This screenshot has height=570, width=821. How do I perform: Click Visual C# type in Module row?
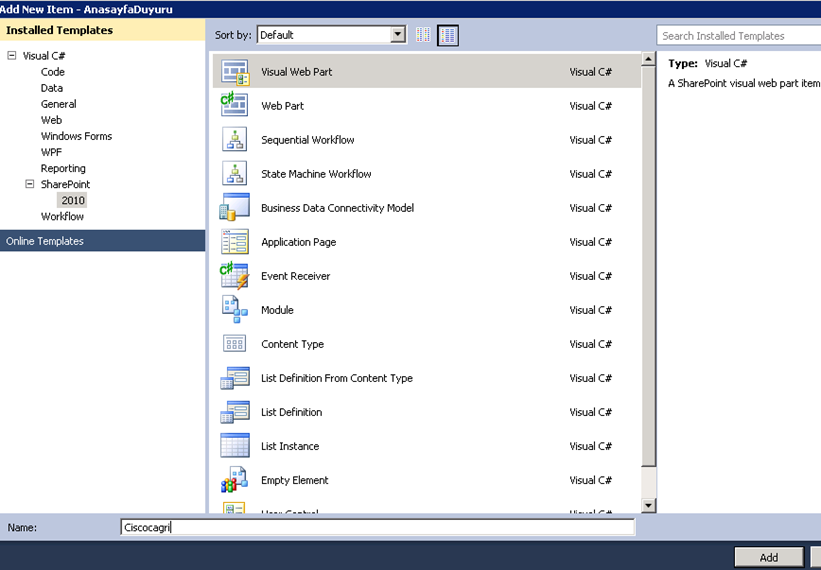[591, 310]
